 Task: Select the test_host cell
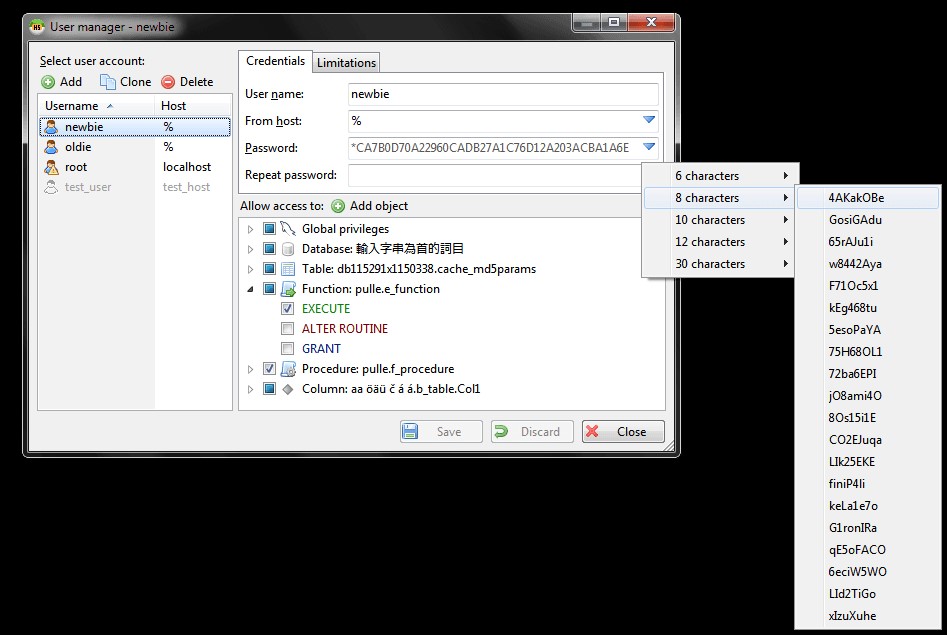coord(187,187)
